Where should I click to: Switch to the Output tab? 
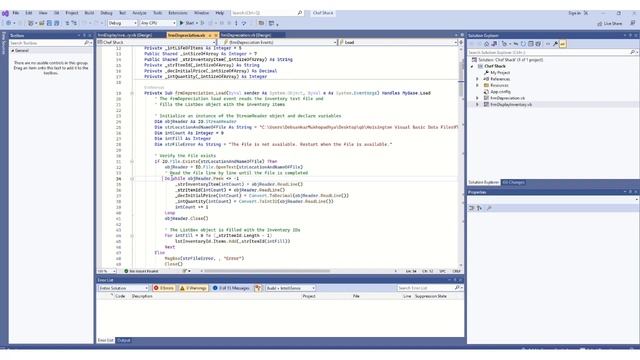coord(124,340)
